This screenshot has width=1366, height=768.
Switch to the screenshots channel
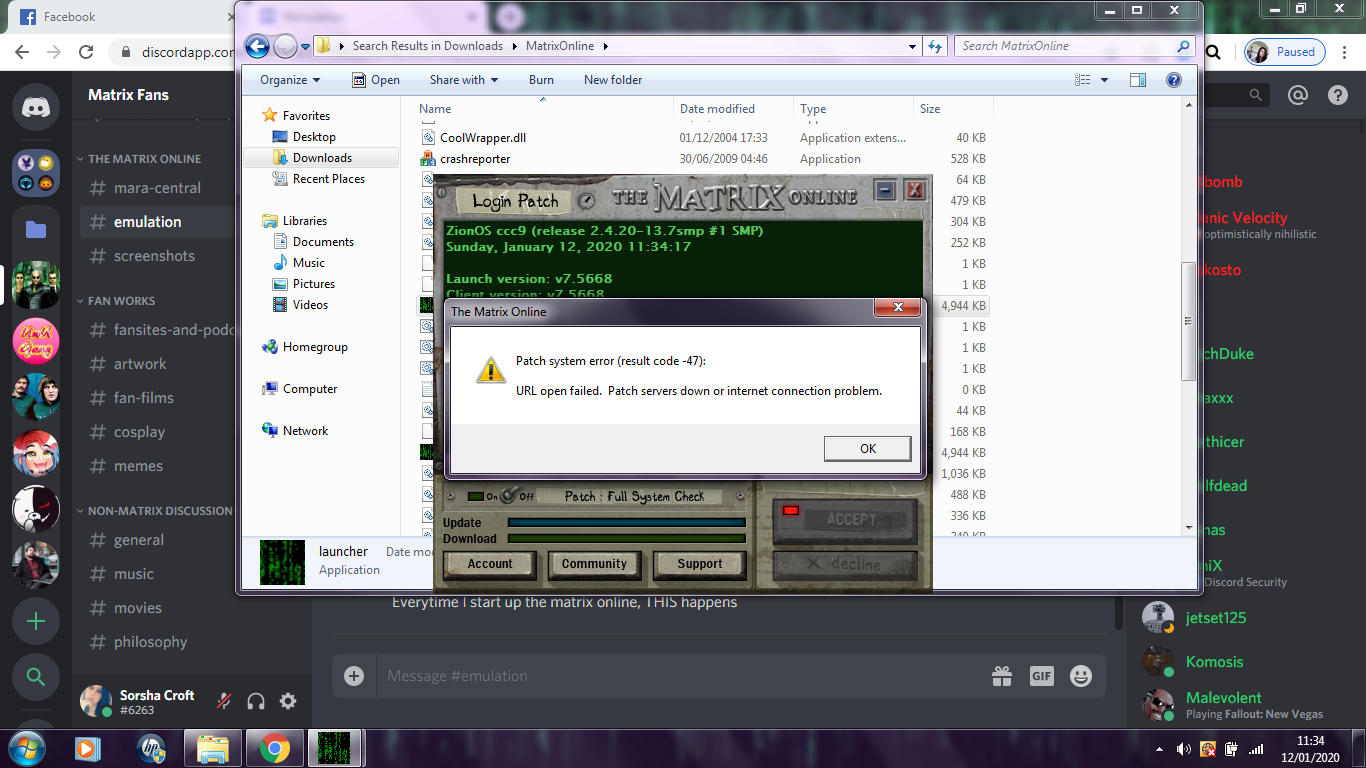pos(154,256)
